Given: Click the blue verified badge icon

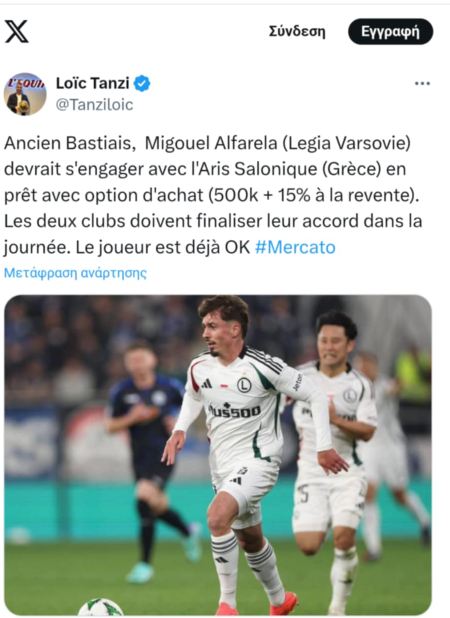Looking at the screenshot, I should (142, 84).
